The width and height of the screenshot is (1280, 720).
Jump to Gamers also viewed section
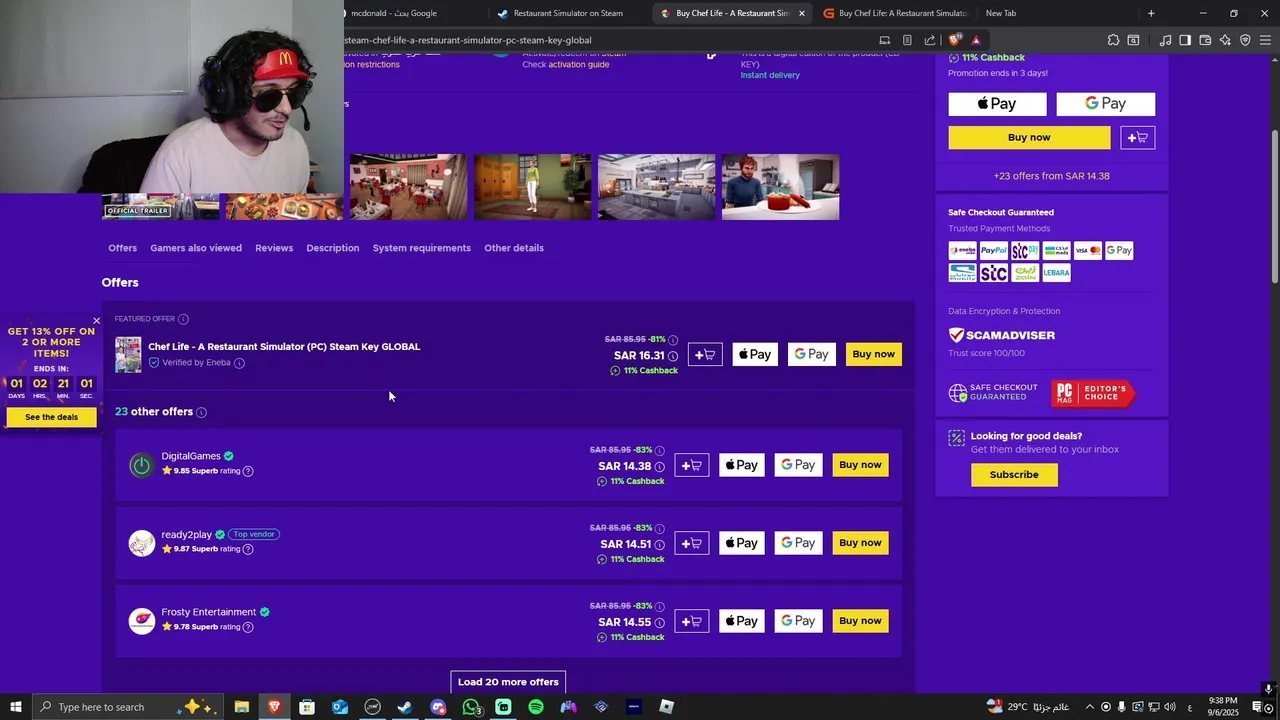point(196,248)
